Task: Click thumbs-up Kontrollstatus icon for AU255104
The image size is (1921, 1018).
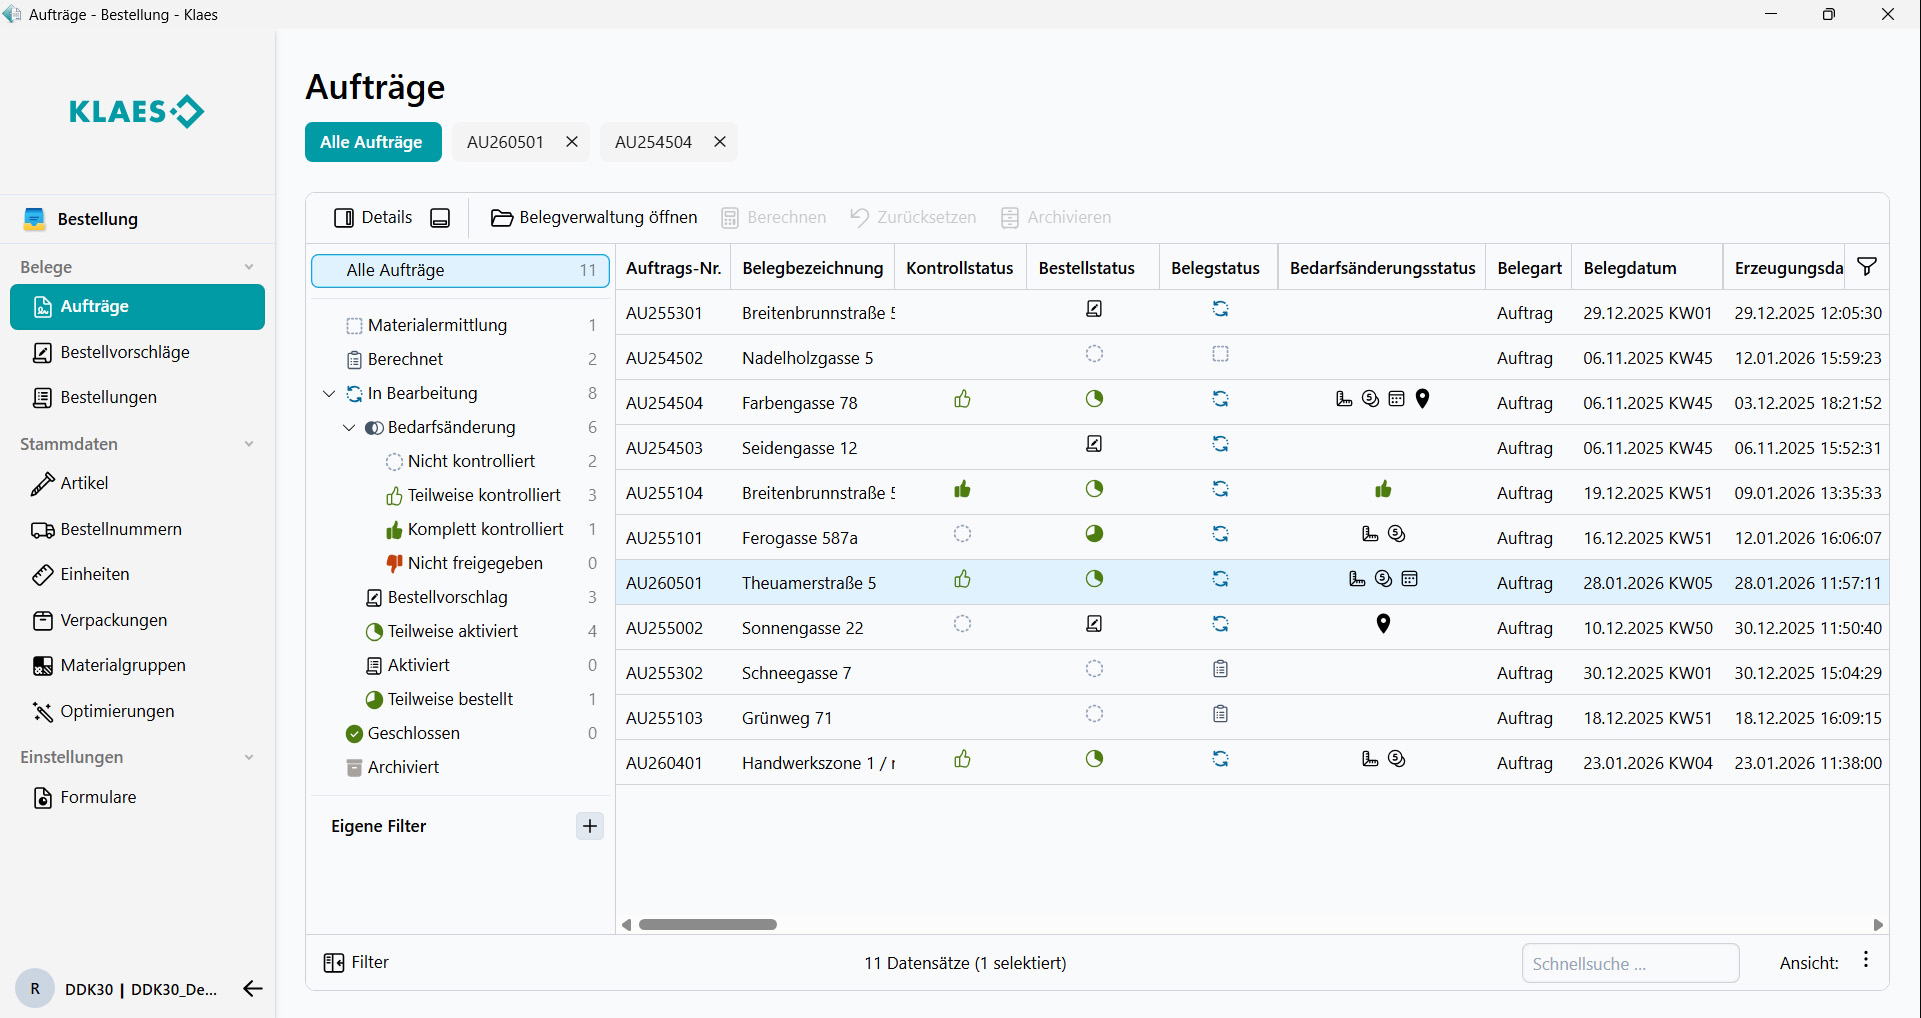Action: tap(962, 490)
